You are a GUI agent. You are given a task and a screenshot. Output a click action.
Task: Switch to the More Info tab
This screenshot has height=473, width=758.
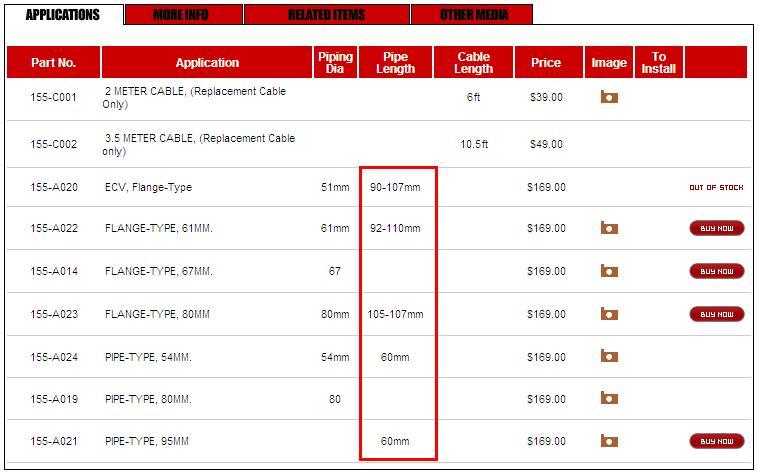pyautogui.click(x=183, y=15)
